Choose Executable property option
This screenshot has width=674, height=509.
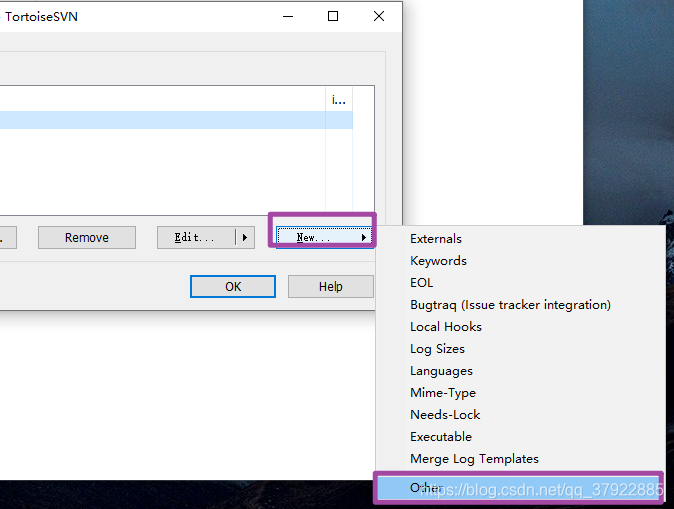520,436
